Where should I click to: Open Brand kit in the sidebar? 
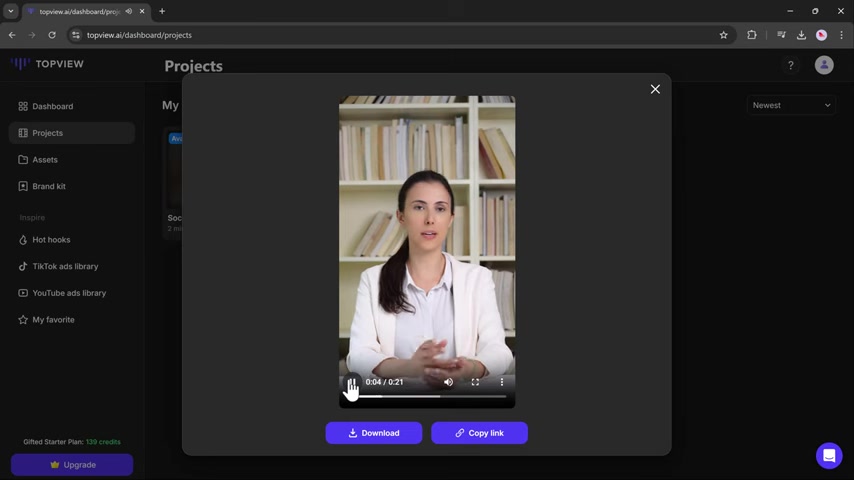tap(71, 186)
